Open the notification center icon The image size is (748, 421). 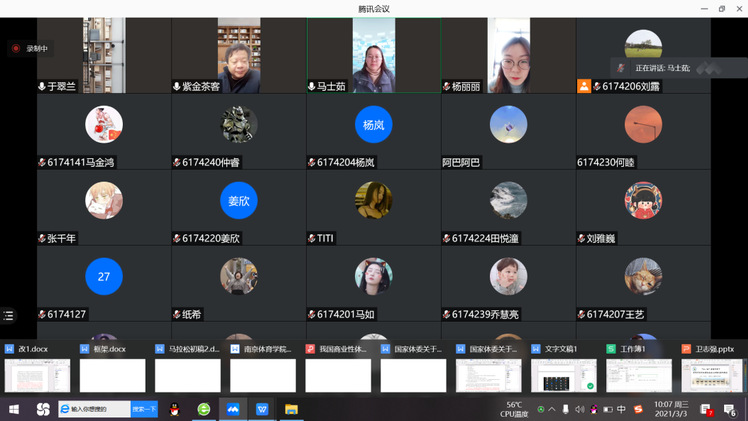point(731,409)
